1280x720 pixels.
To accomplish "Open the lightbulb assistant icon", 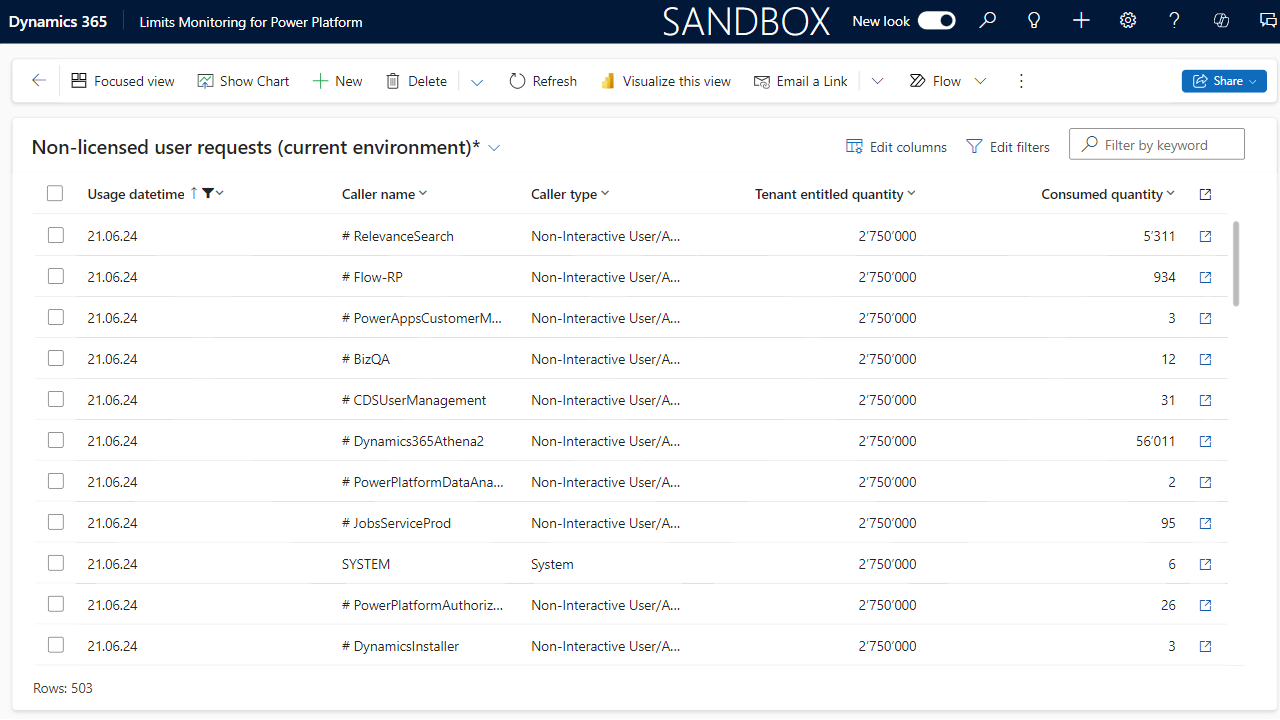I will tap(1034, 20).
